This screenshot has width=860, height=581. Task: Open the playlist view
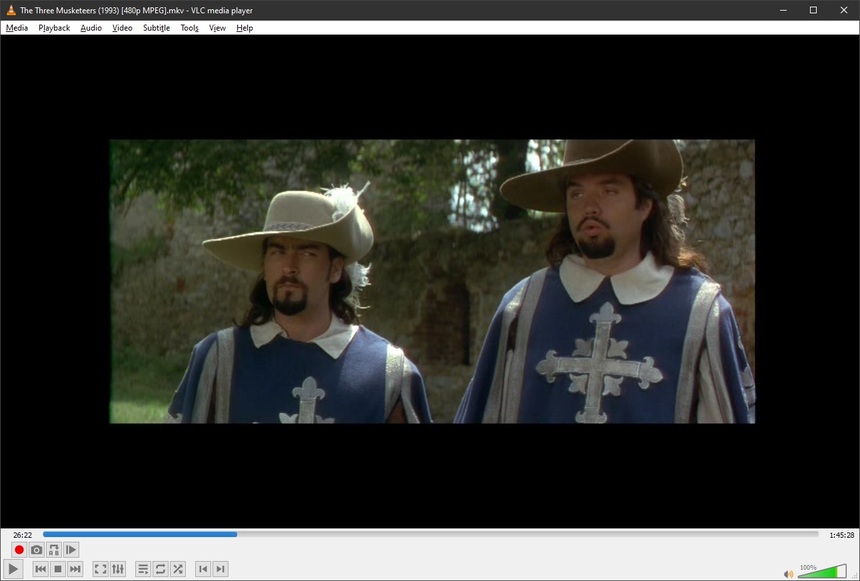click(143, 569)
